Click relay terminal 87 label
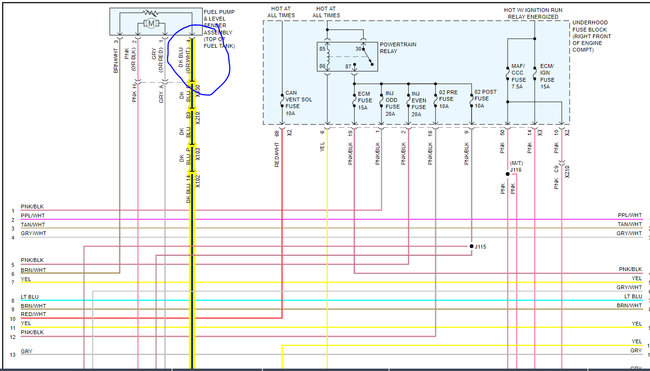Image resolution: width=650 pixels, height=371 pixels. tap(349, 66)
